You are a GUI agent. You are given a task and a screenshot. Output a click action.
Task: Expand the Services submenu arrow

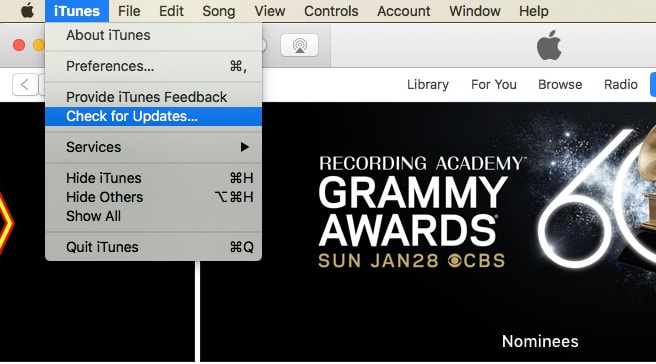[x=245, y=147]
